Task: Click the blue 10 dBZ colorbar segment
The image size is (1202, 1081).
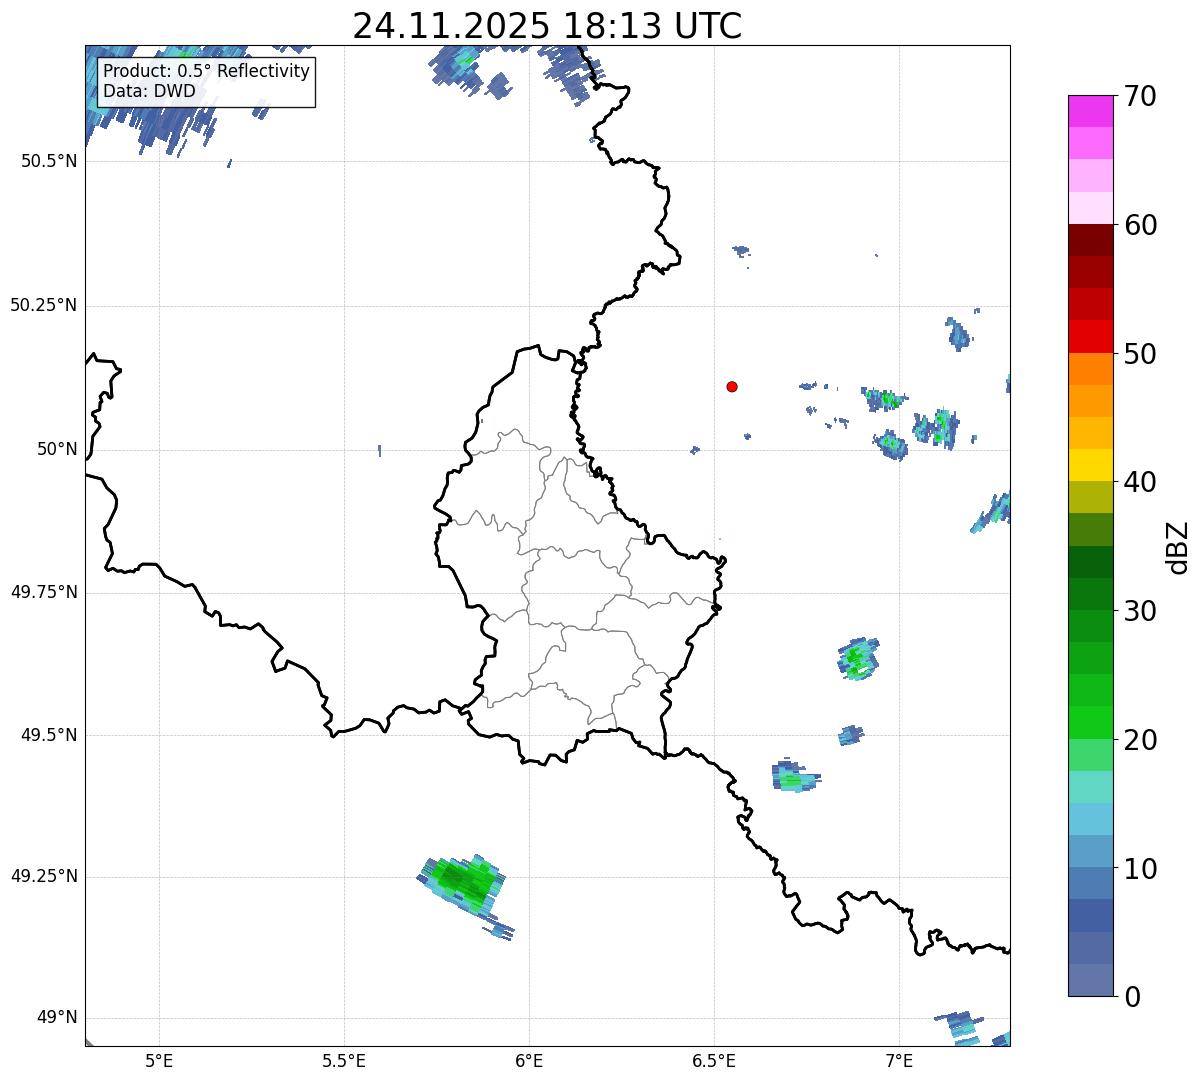Action: point(1089,883)
